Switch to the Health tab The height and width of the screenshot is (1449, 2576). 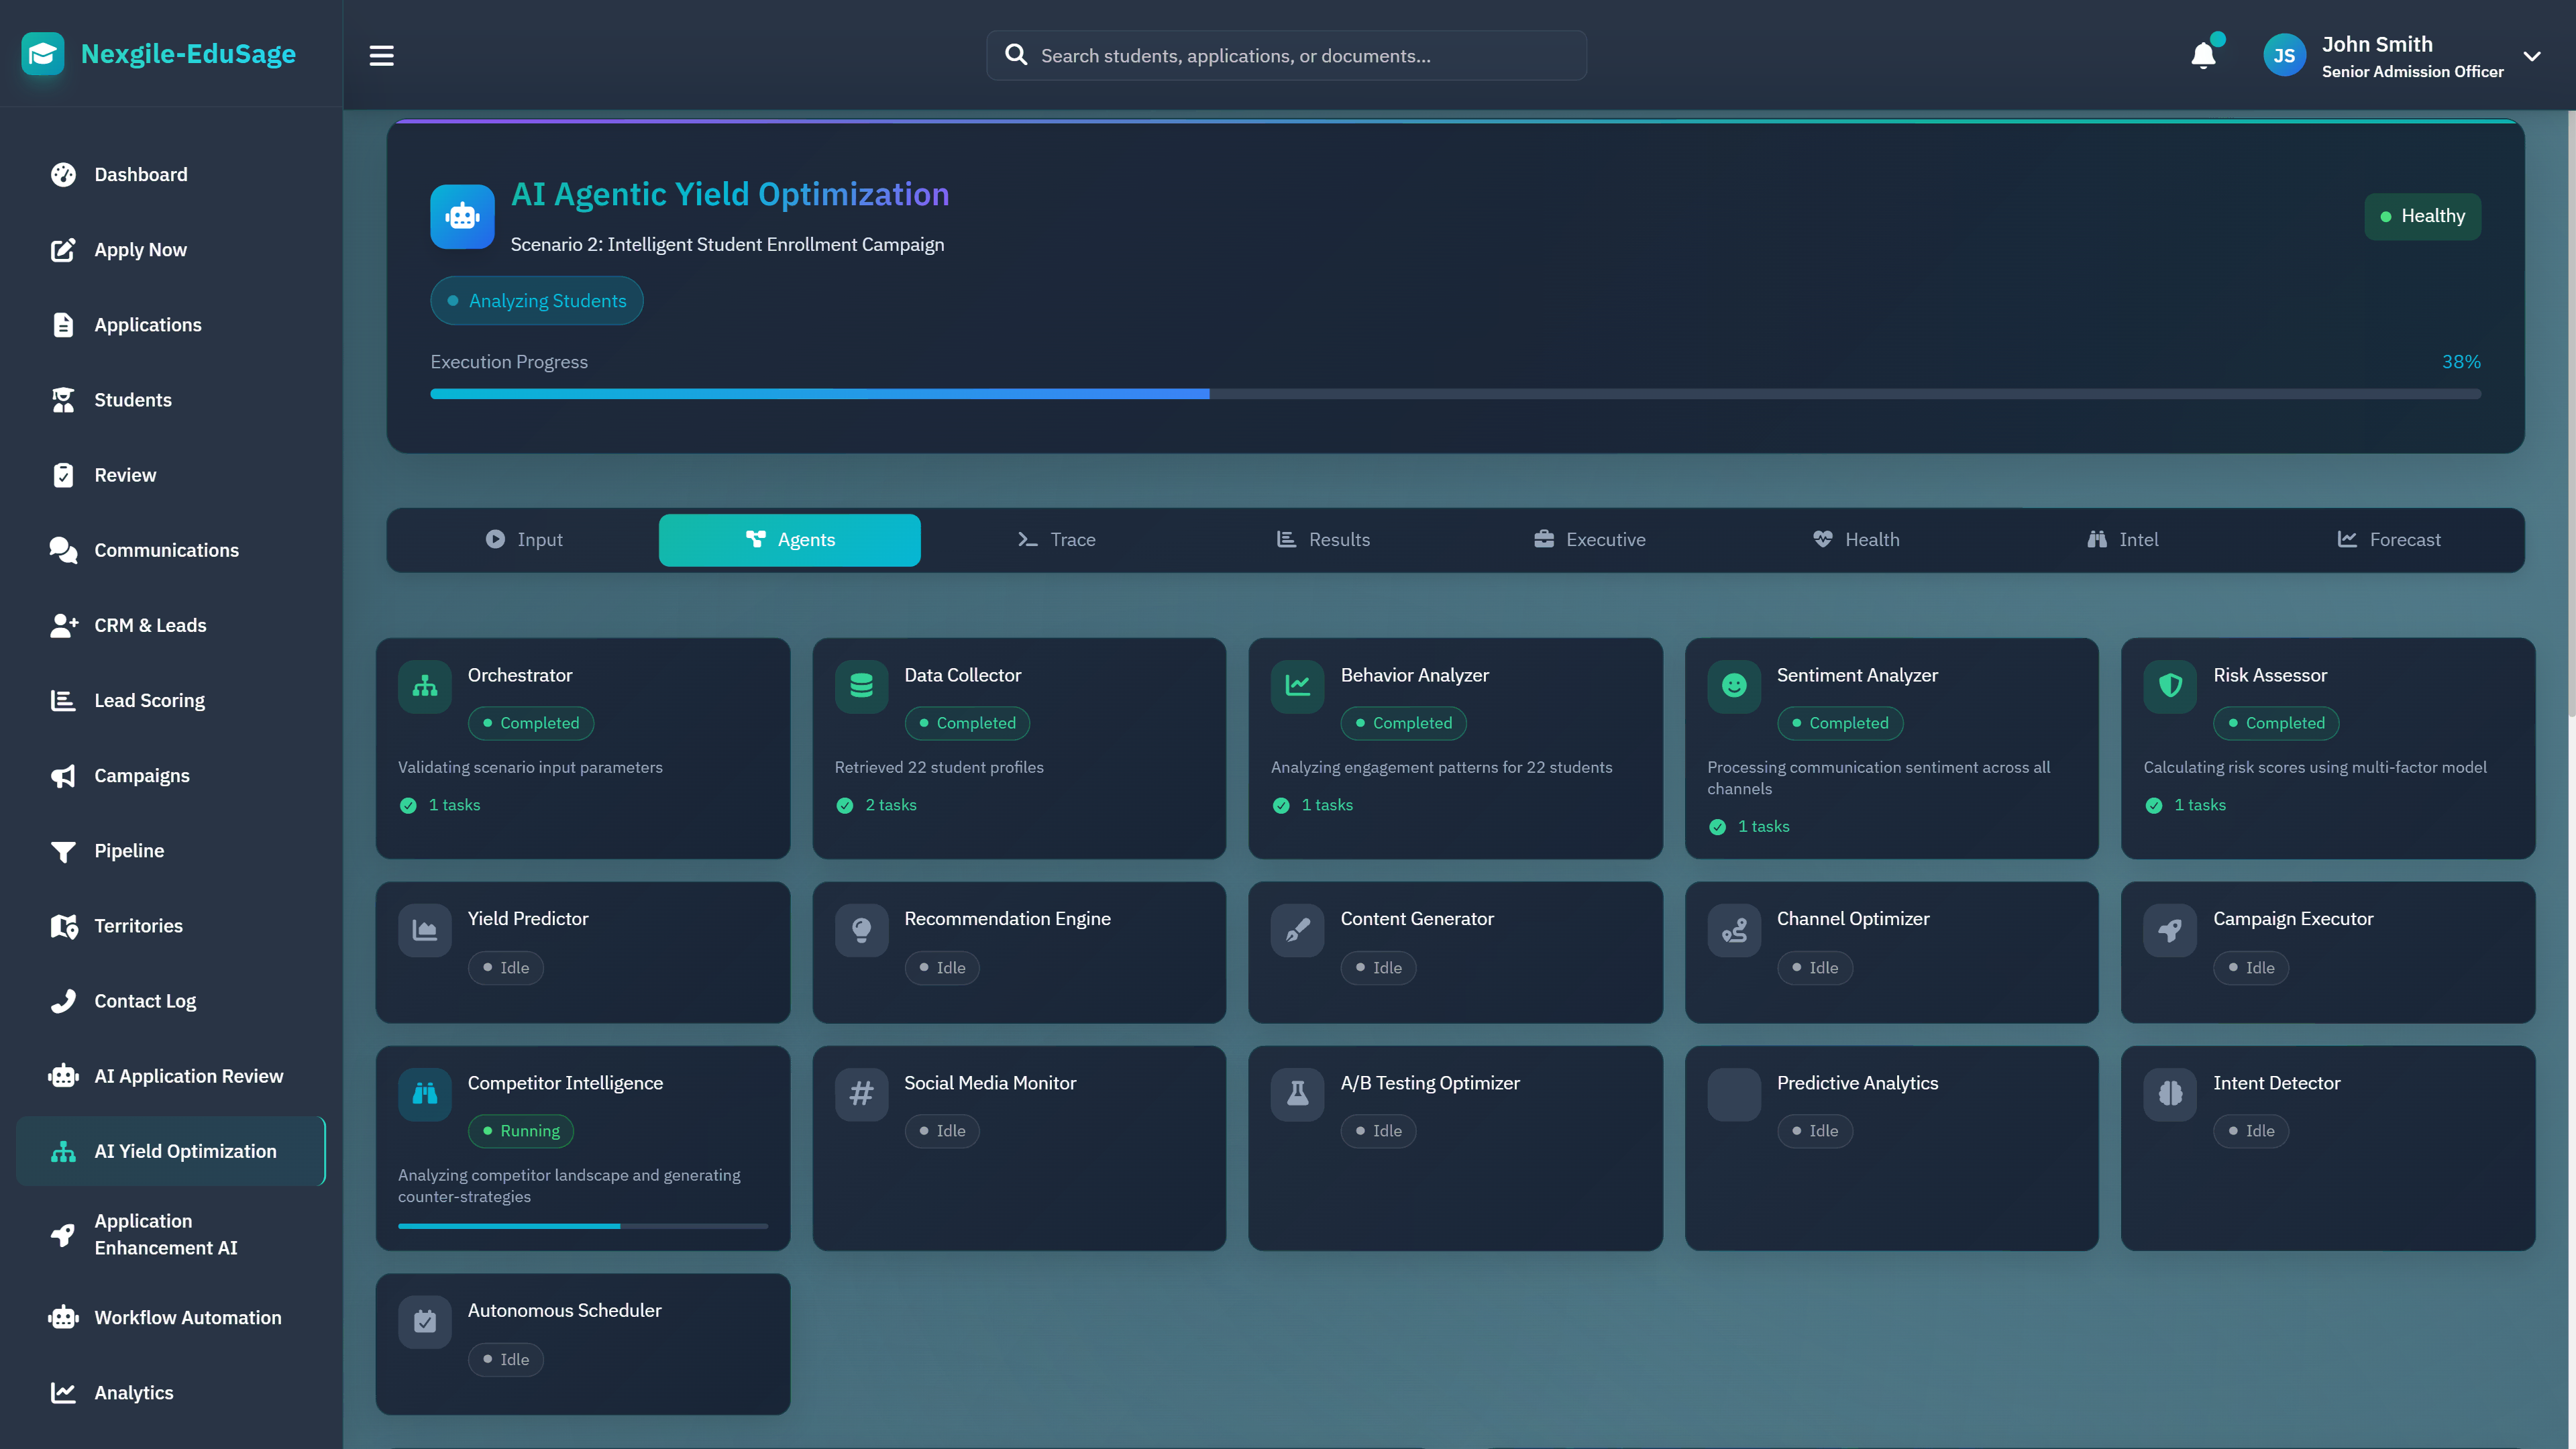point(1857,539)
